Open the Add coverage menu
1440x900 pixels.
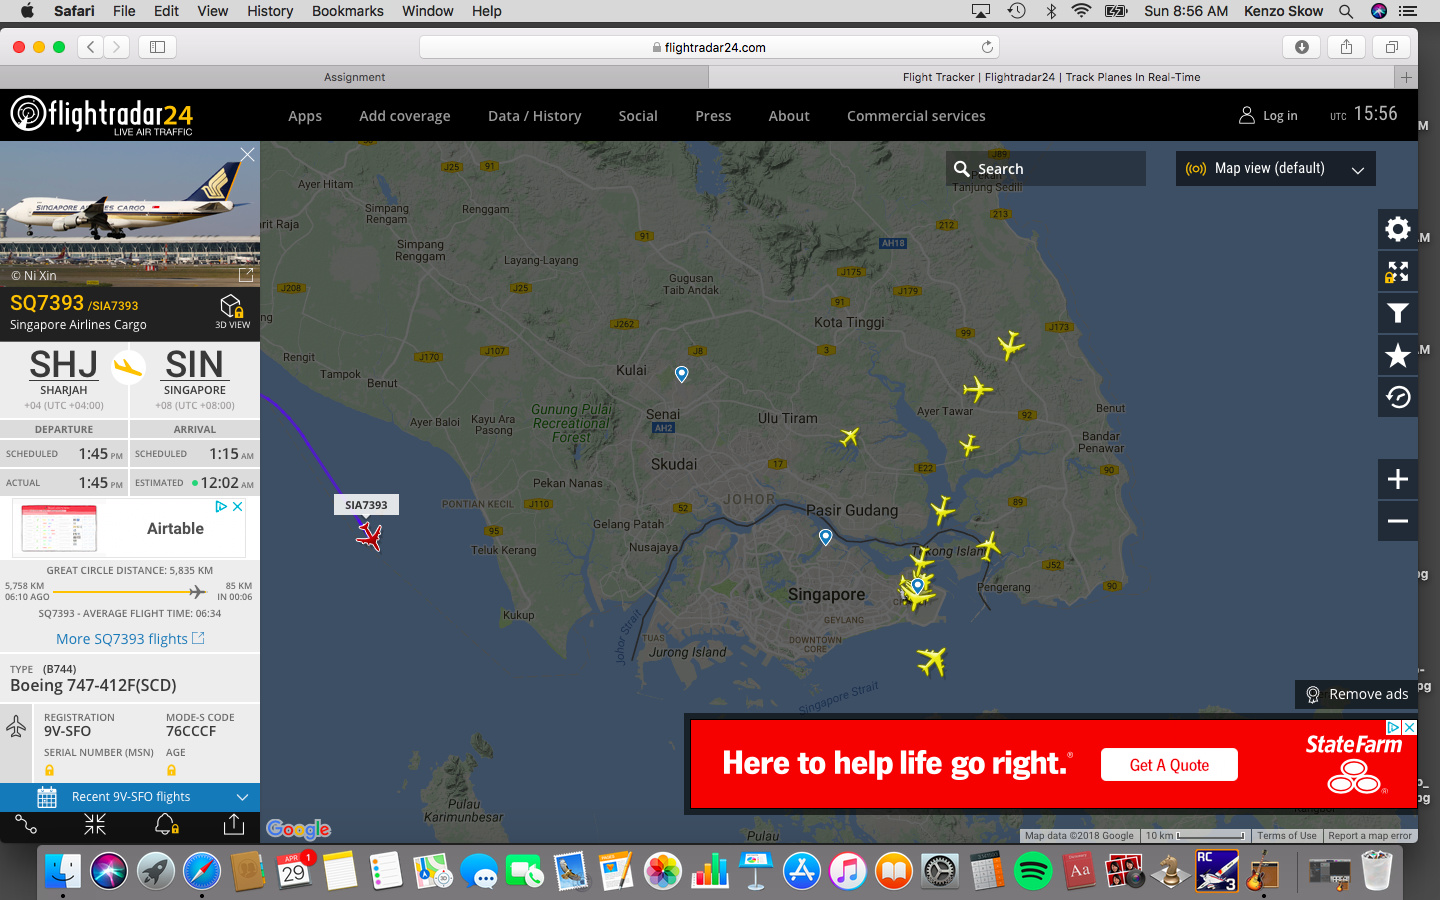click(405, 116)
